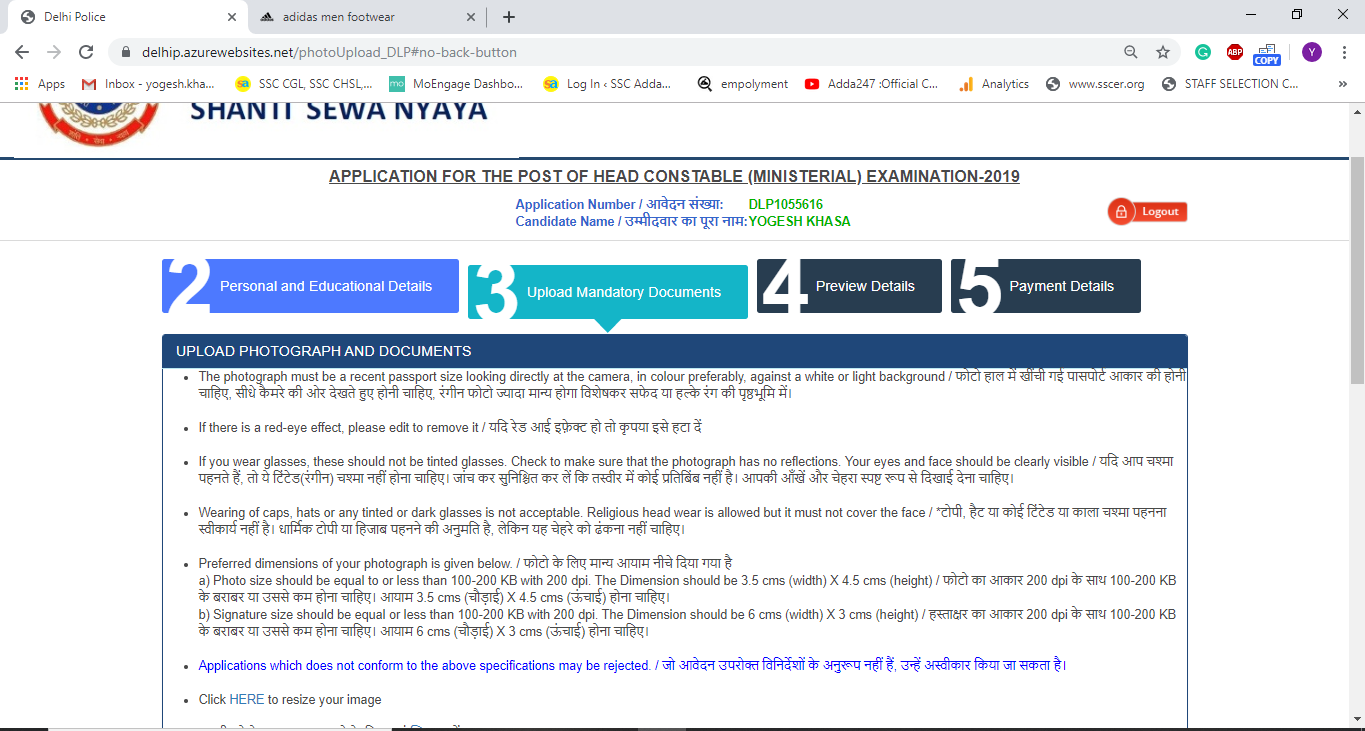Open the Chrome profile avatar Y
The width and height of the screenshot is (1365, 731).
[x=1312, y=52]
